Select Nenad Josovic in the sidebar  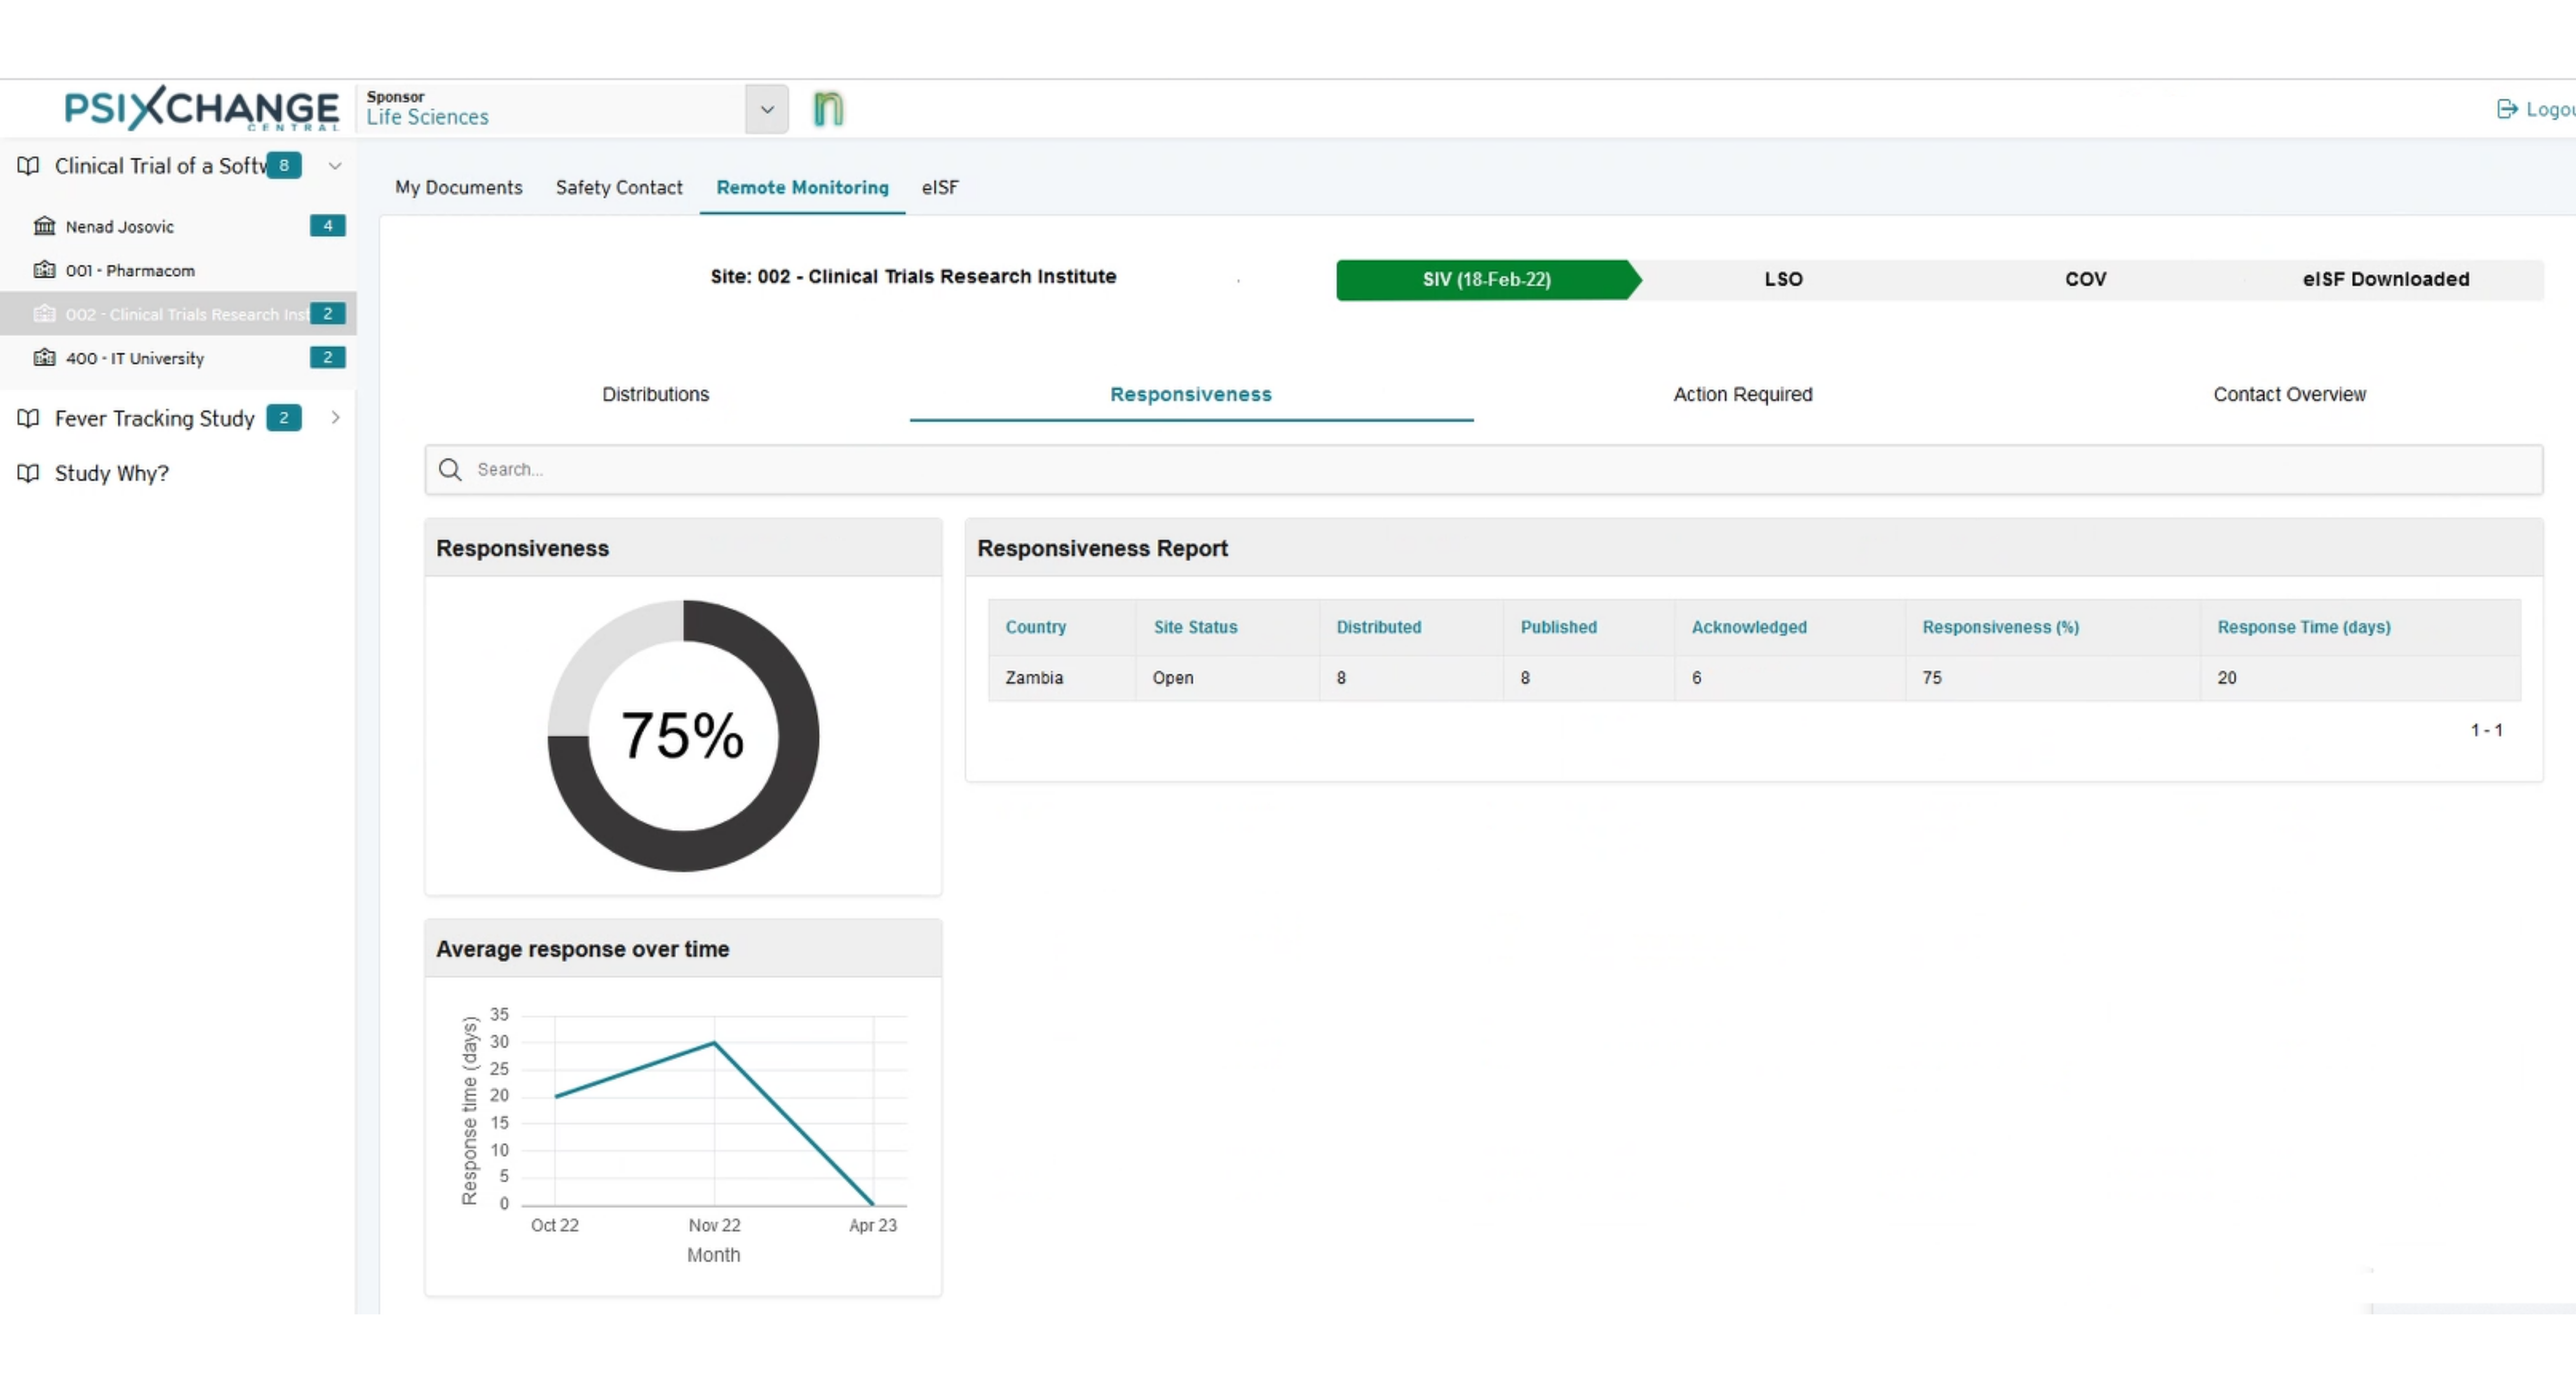pos(119,227)
